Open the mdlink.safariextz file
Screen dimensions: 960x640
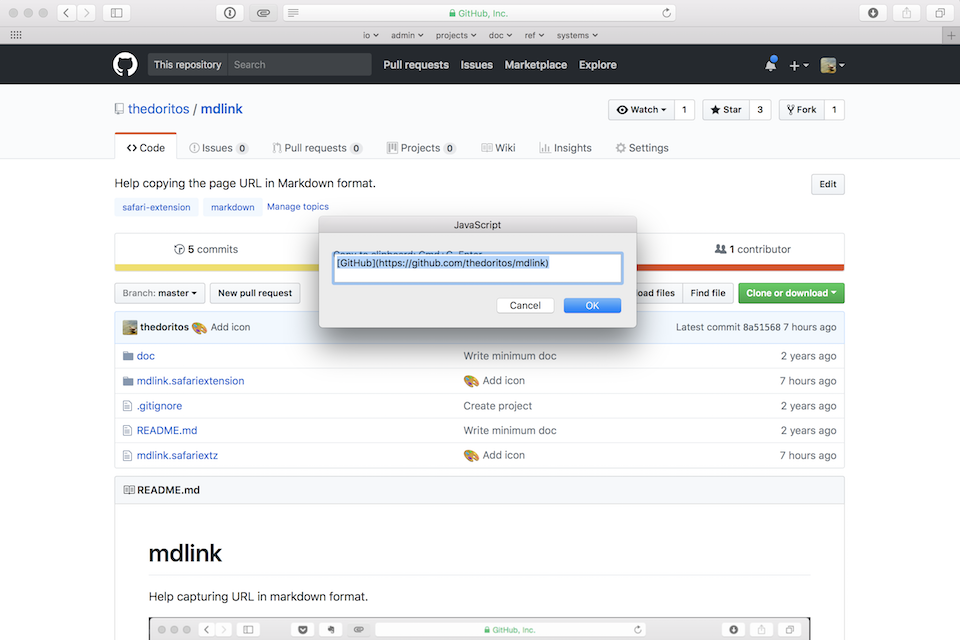click(178, 456)
